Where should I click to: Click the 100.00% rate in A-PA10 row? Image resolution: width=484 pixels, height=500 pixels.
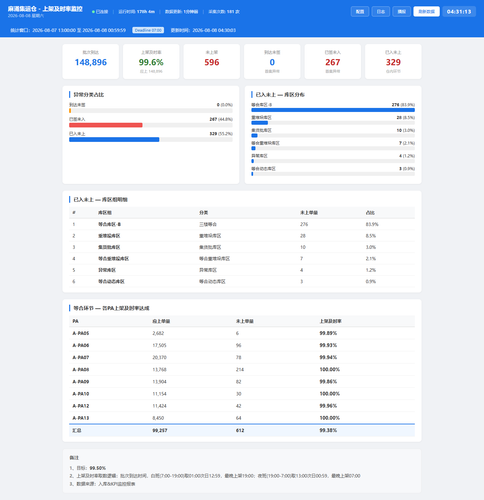coord(330,394)
